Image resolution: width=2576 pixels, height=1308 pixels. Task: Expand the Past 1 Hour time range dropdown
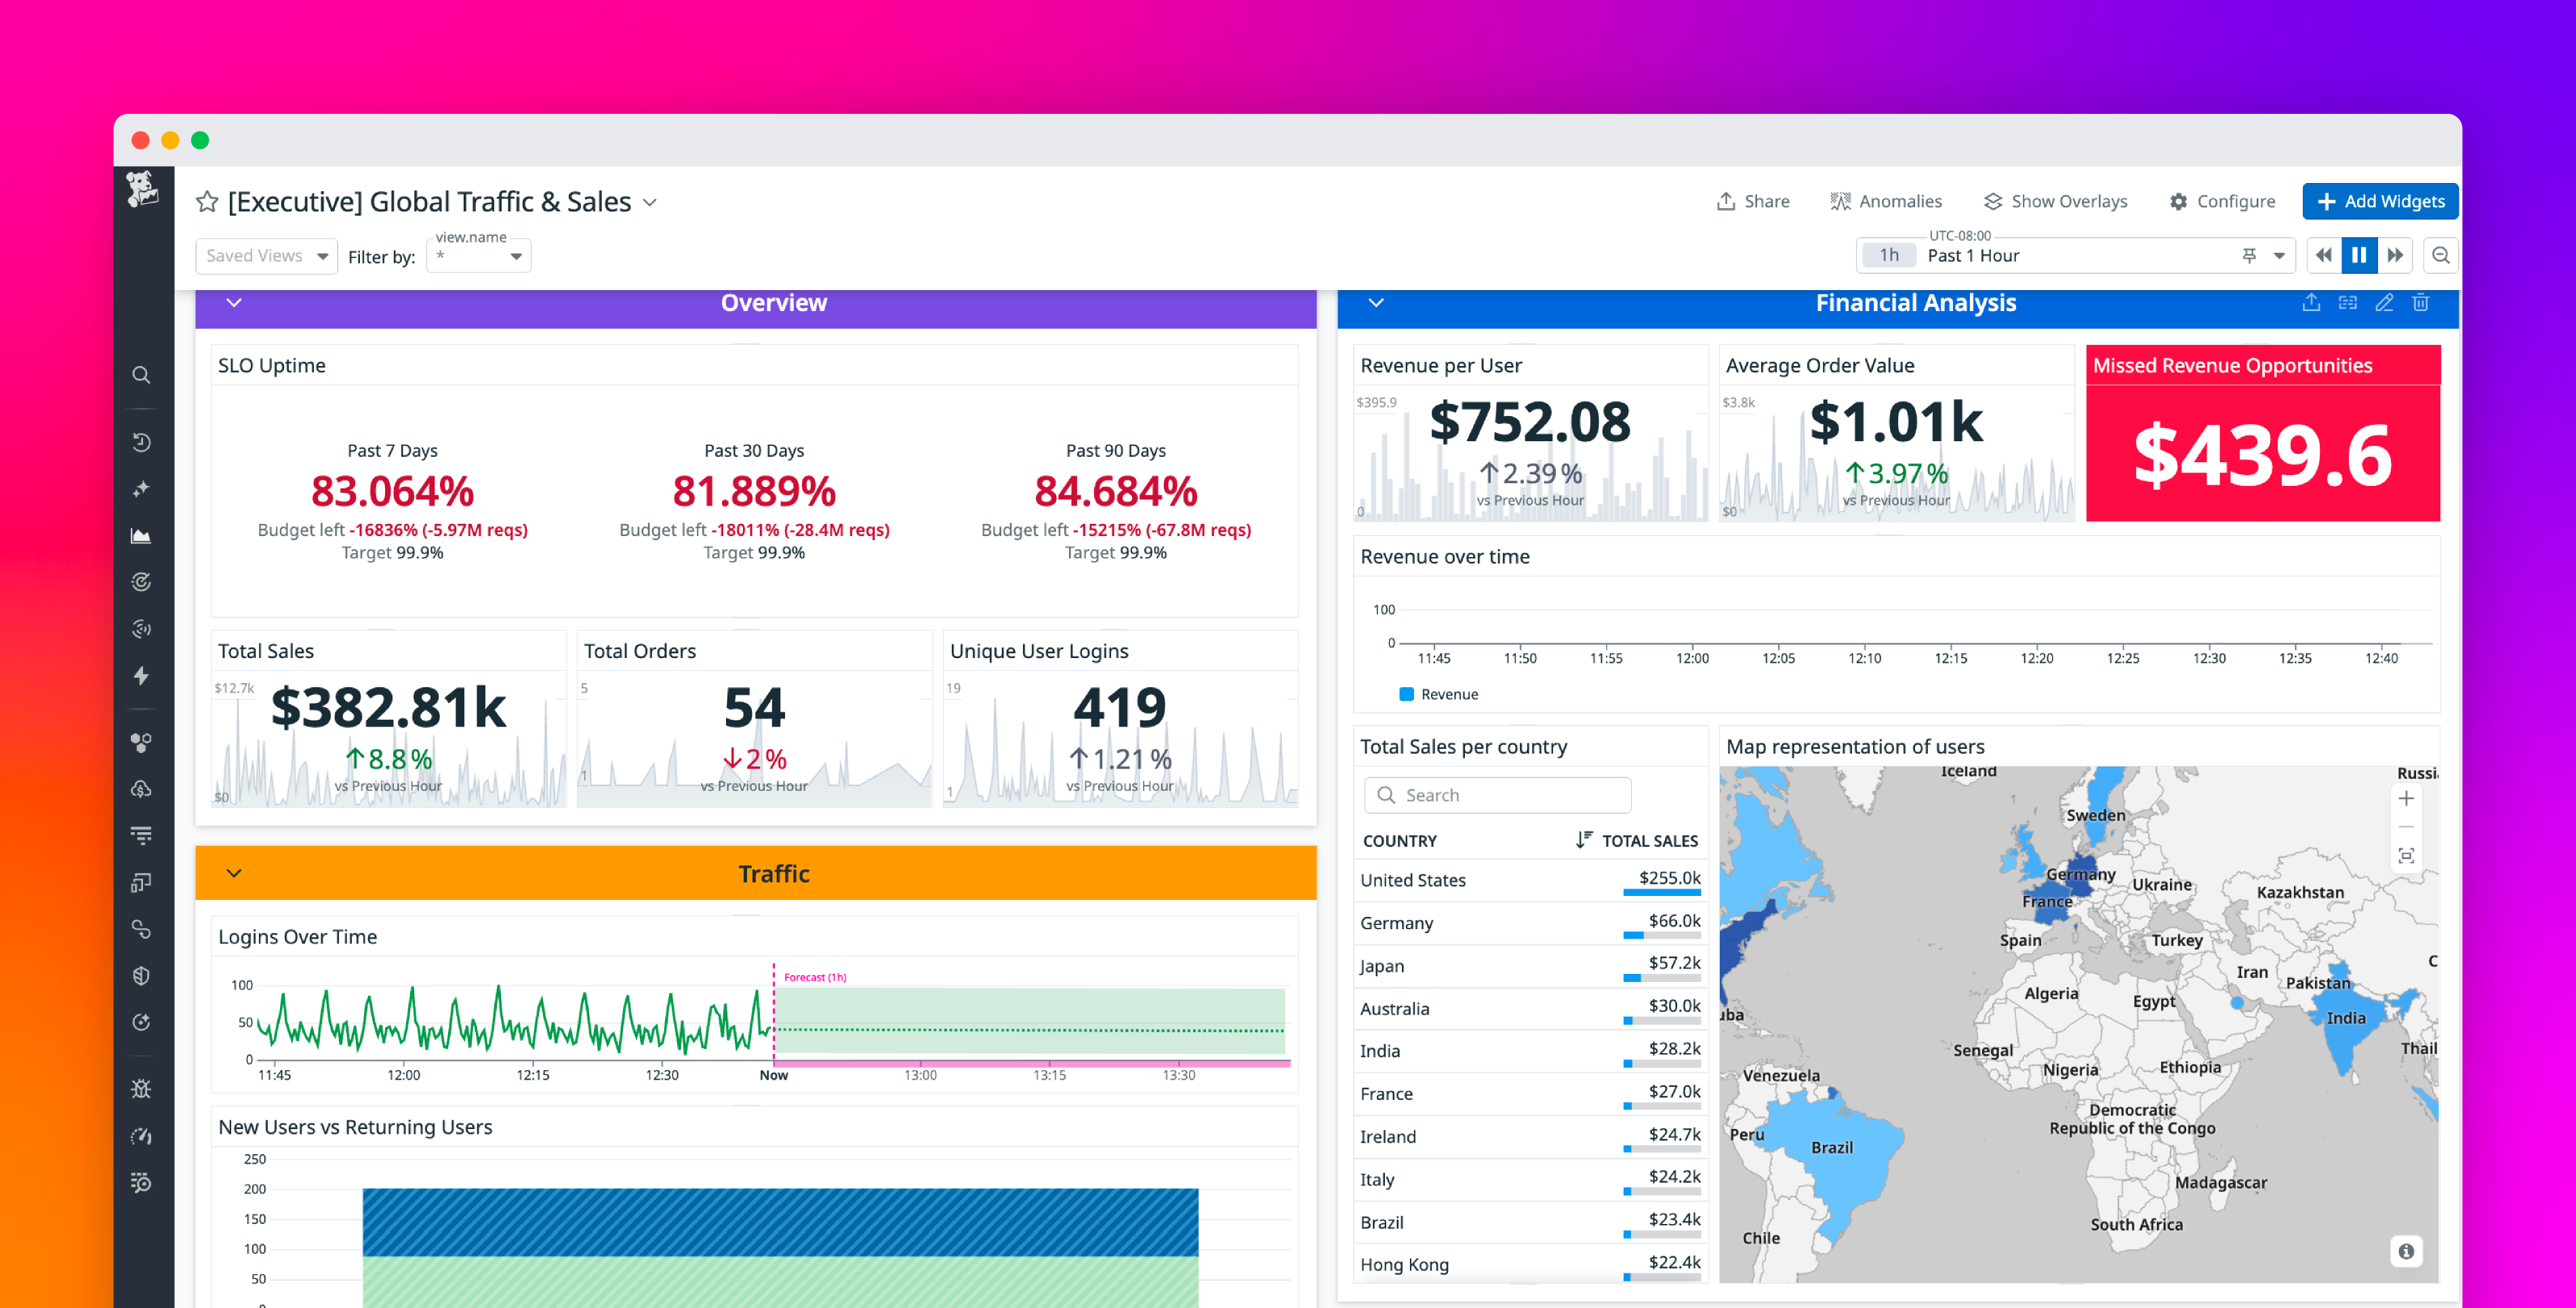[x=2280, y=255]
